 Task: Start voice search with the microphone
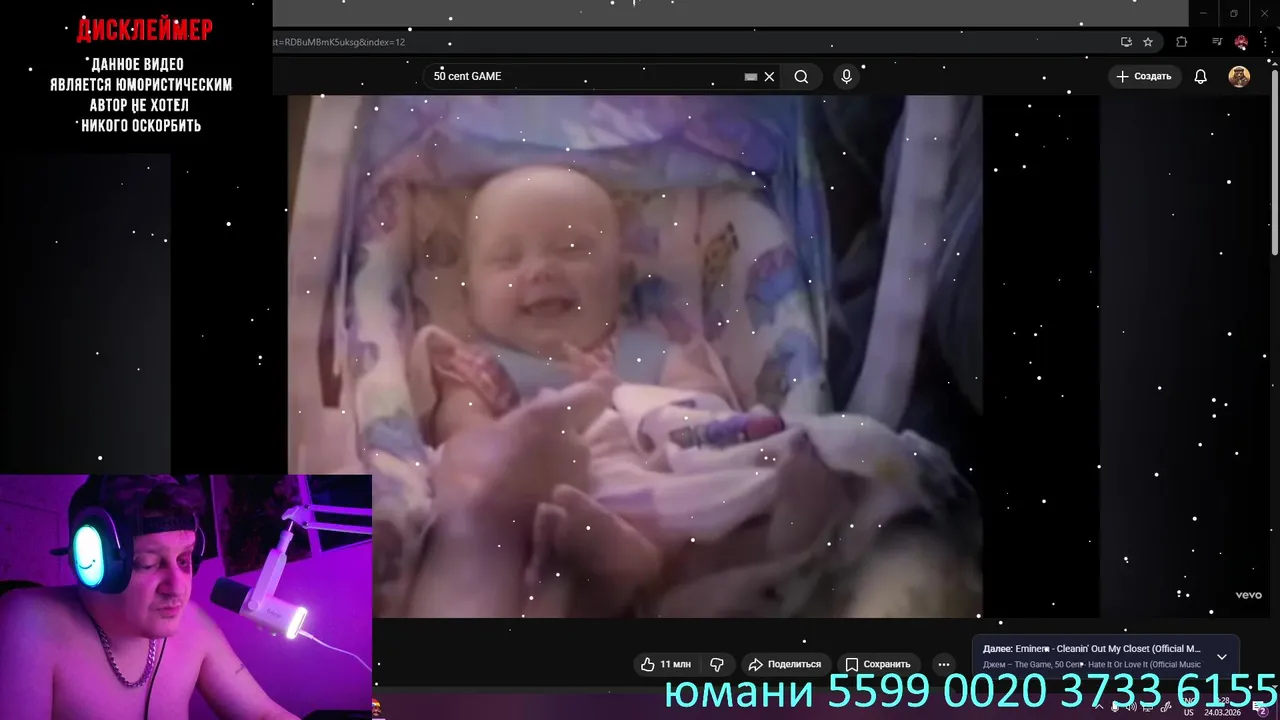coord(847,77)
